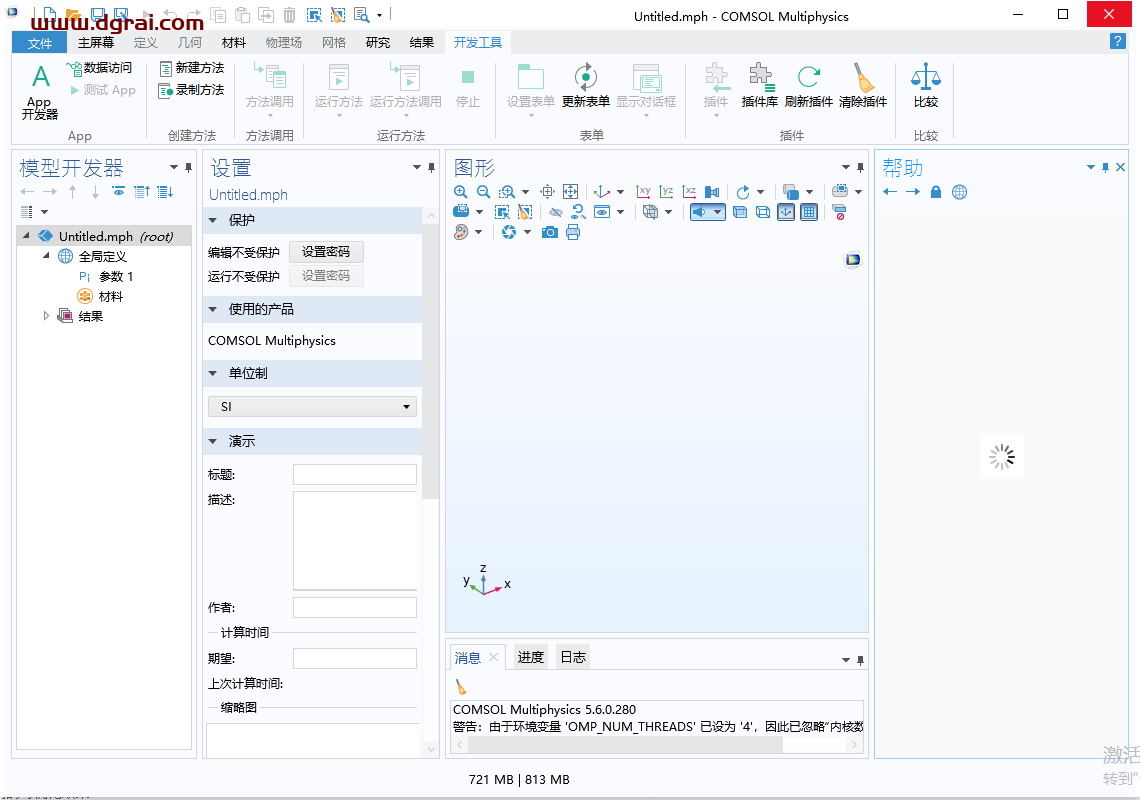Screen dimensions: 1140x800
Task: Take an image snapshot with camera icon
Action: click(x=550, y=233)
